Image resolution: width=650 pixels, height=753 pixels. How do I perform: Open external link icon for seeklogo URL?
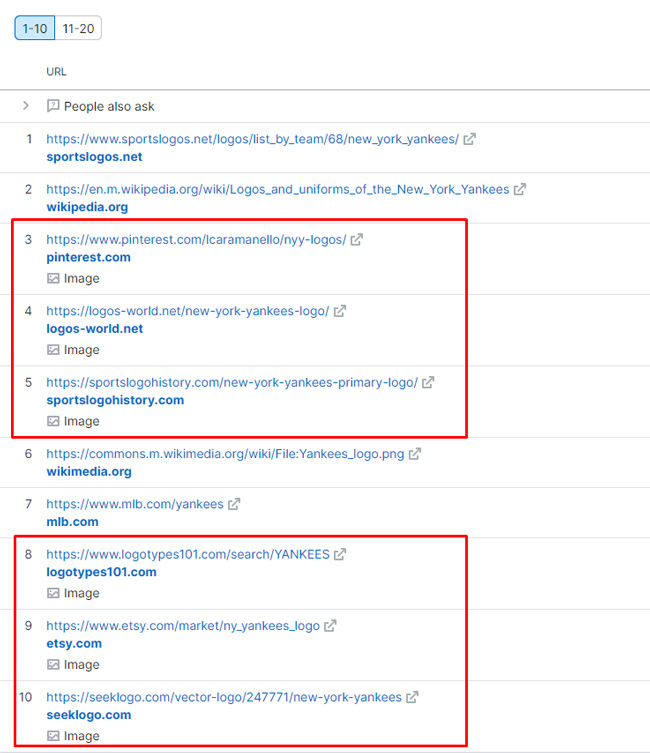(412, 697)
